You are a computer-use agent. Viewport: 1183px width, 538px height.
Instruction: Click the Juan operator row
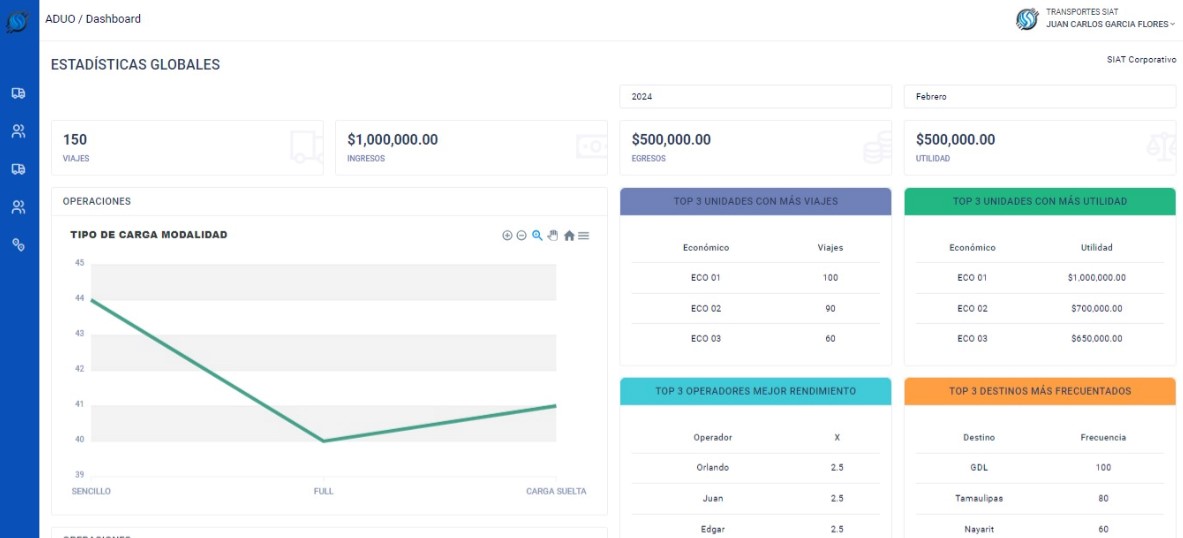pos(755,499)
